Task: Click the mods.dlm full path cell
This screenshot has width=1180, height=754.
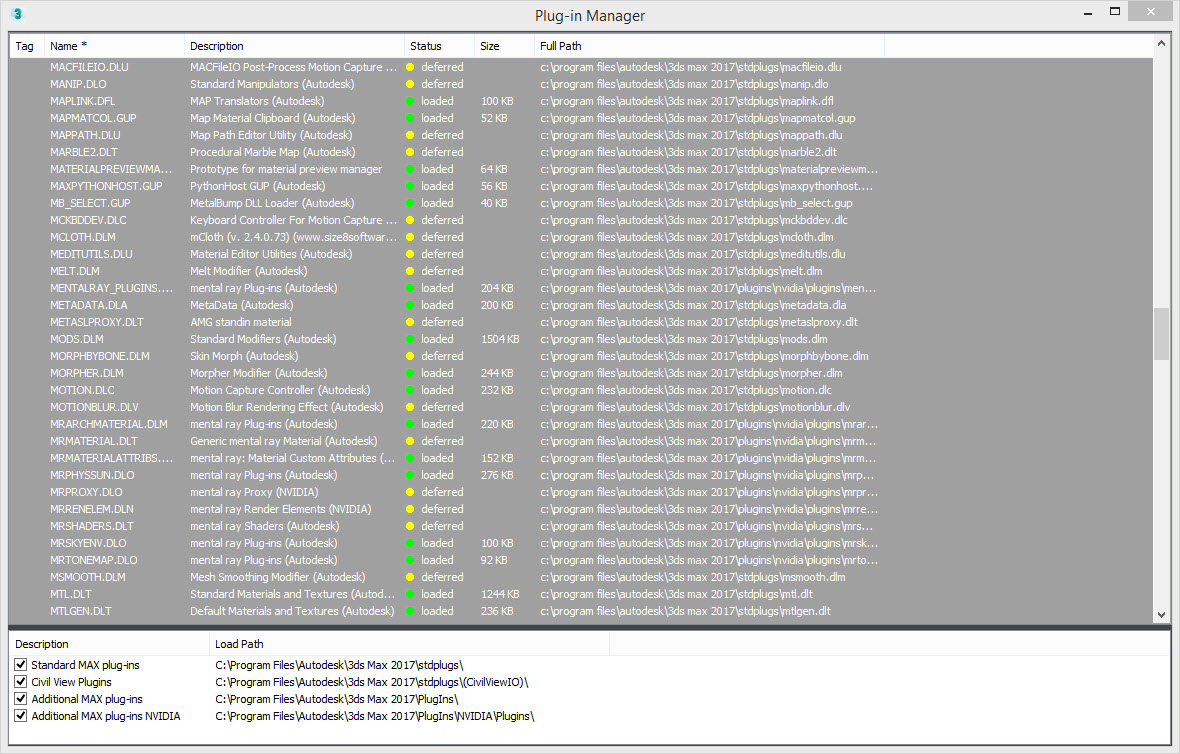Action: (x=683, y=339)
